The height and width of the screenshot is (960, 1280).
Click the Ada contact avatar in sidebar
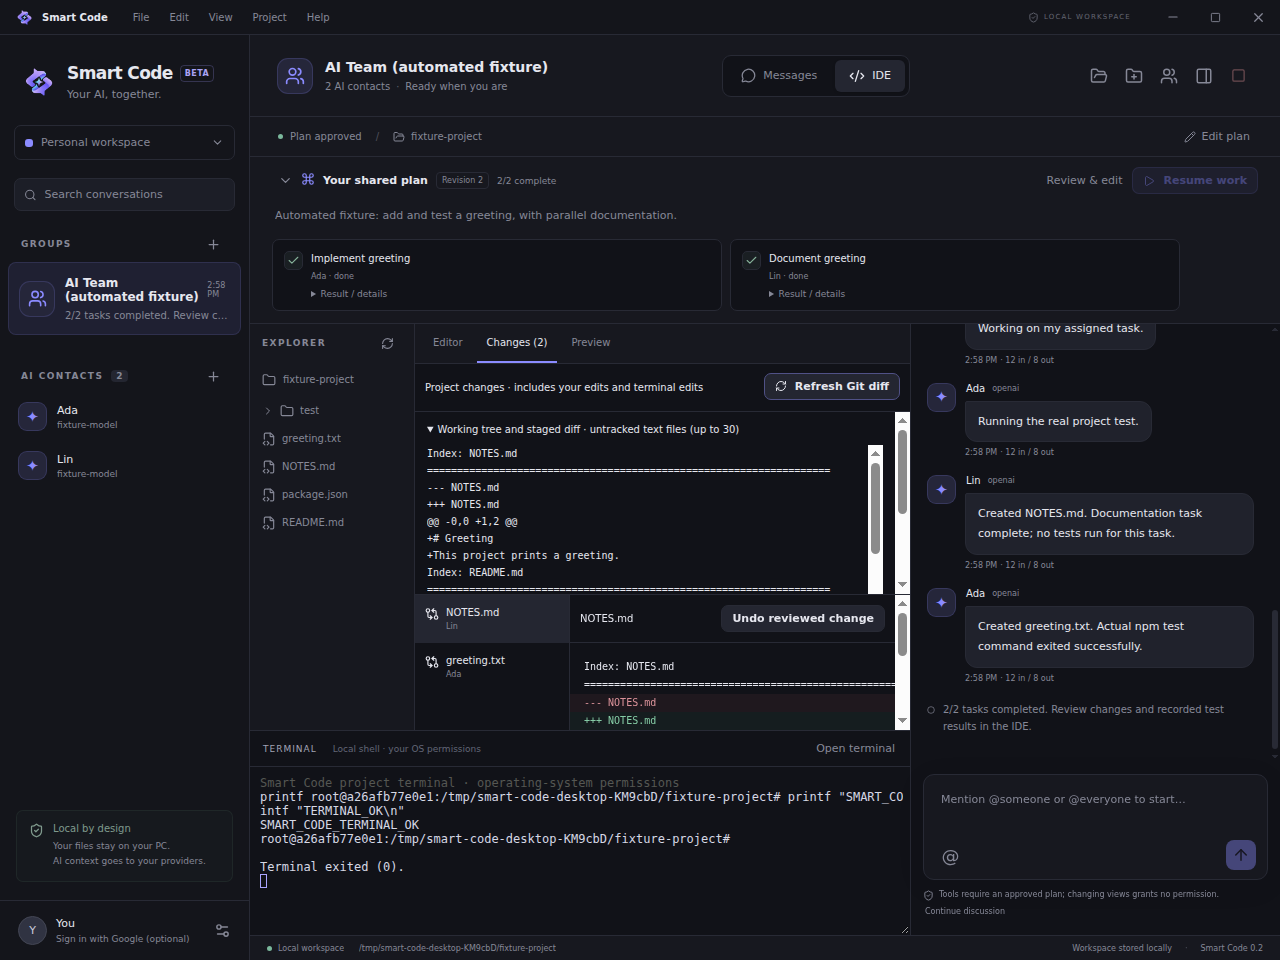click(x=33, y=416)
